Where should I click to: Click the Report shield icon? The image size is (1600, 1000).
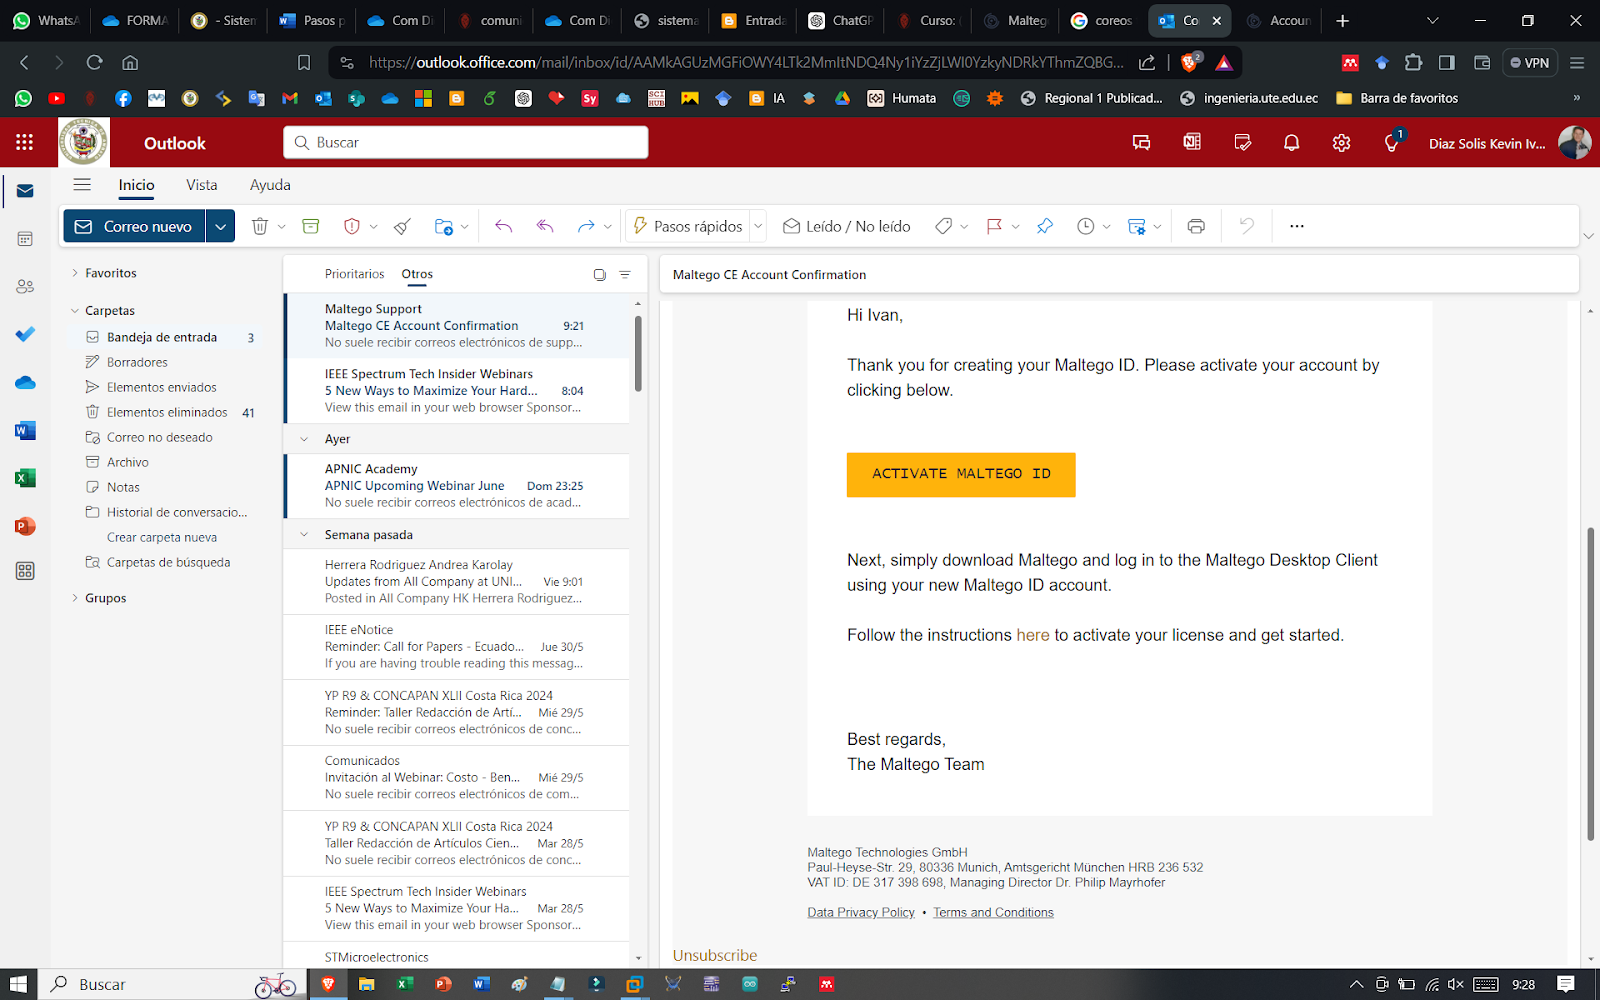click(x=351, y=226)
